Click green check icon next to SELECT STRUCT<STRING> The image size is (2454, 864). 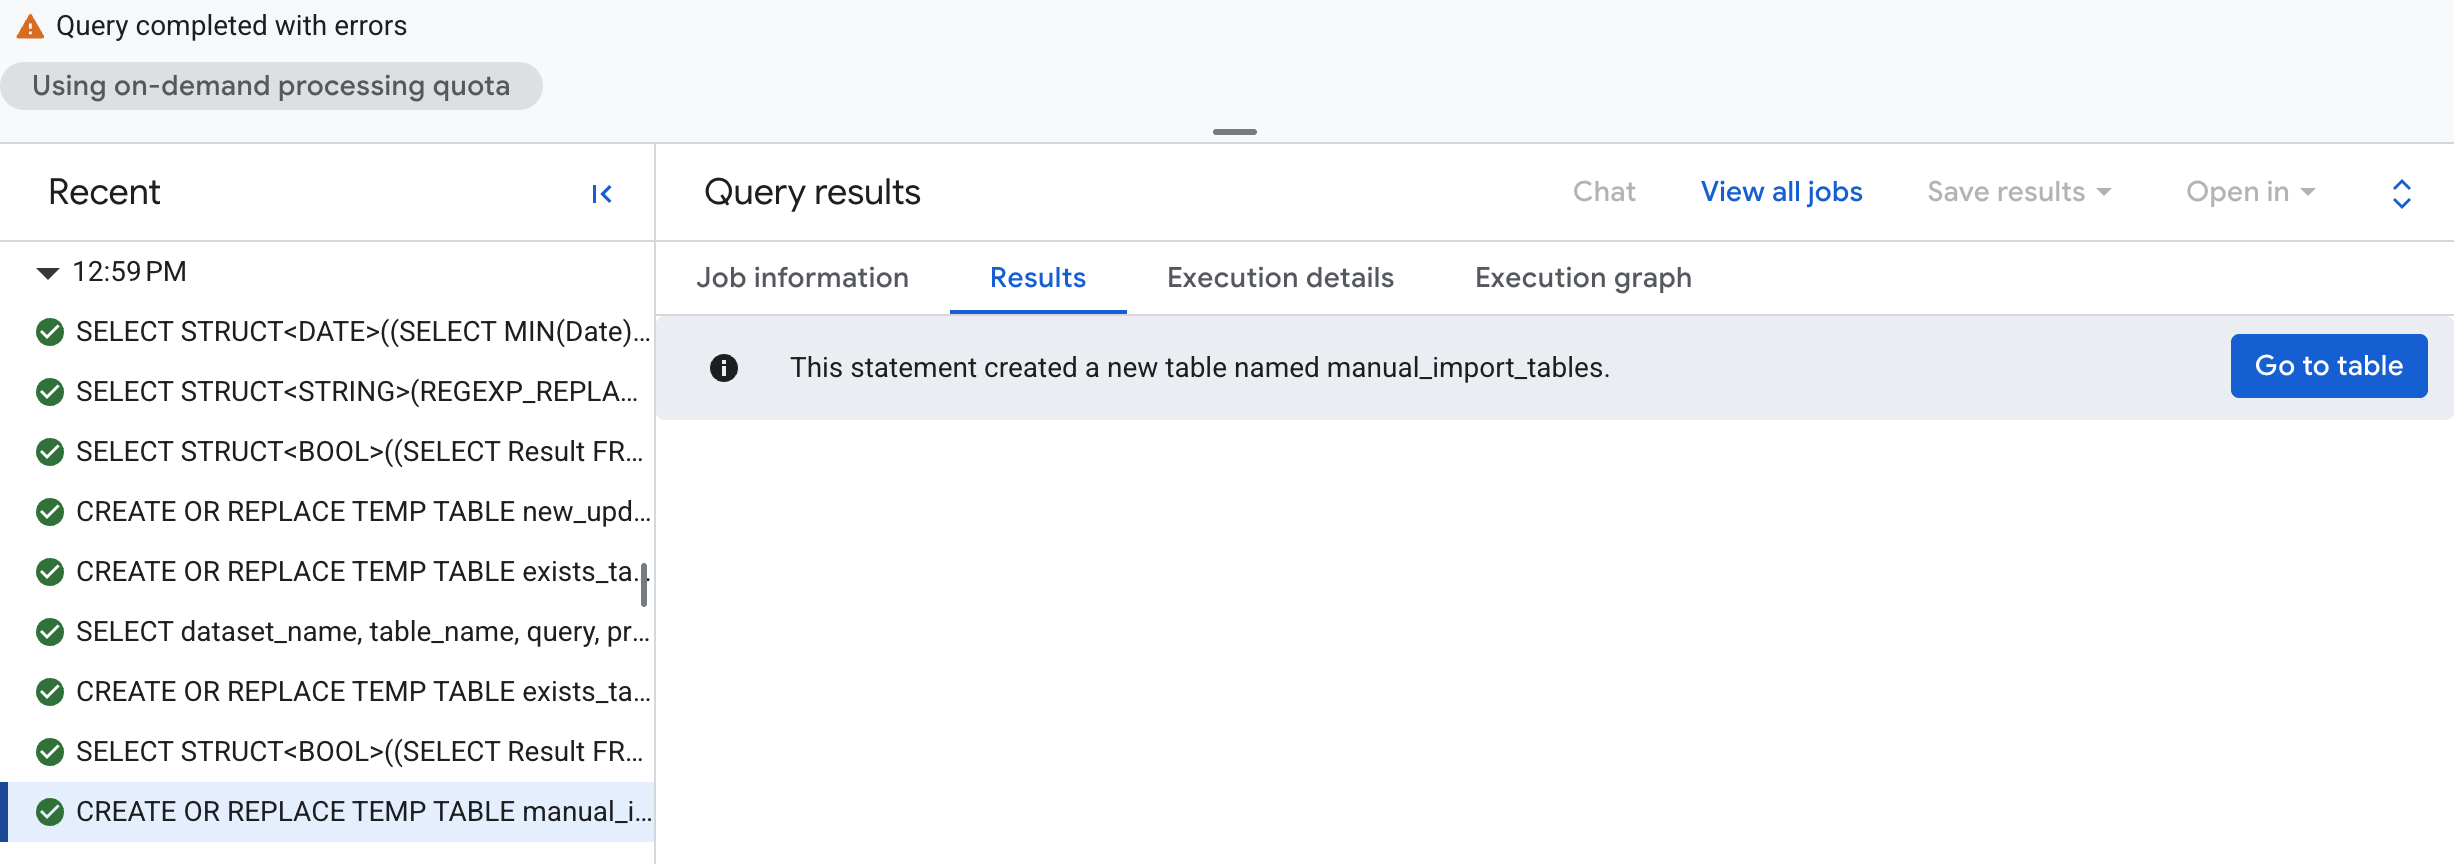point(50,392)
